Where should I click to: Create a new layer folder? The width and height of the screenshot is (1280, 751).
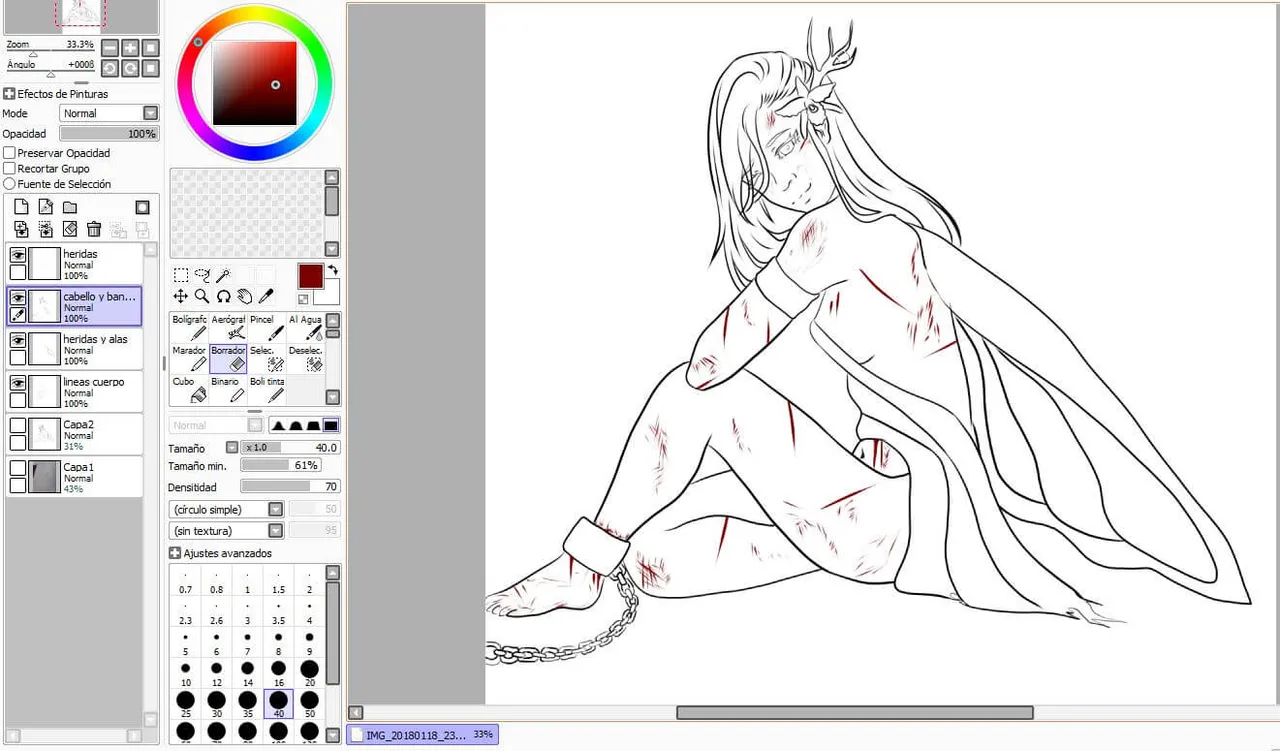[x=70, y=207]
